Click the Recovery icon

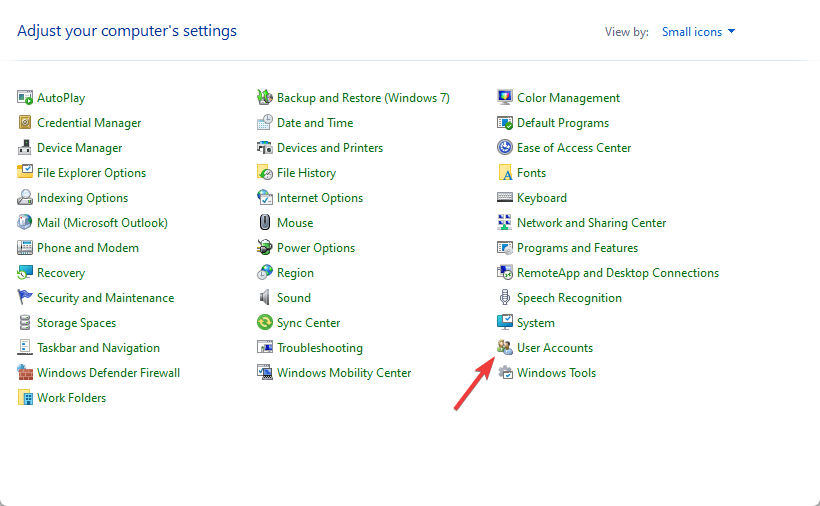(25, 273)
